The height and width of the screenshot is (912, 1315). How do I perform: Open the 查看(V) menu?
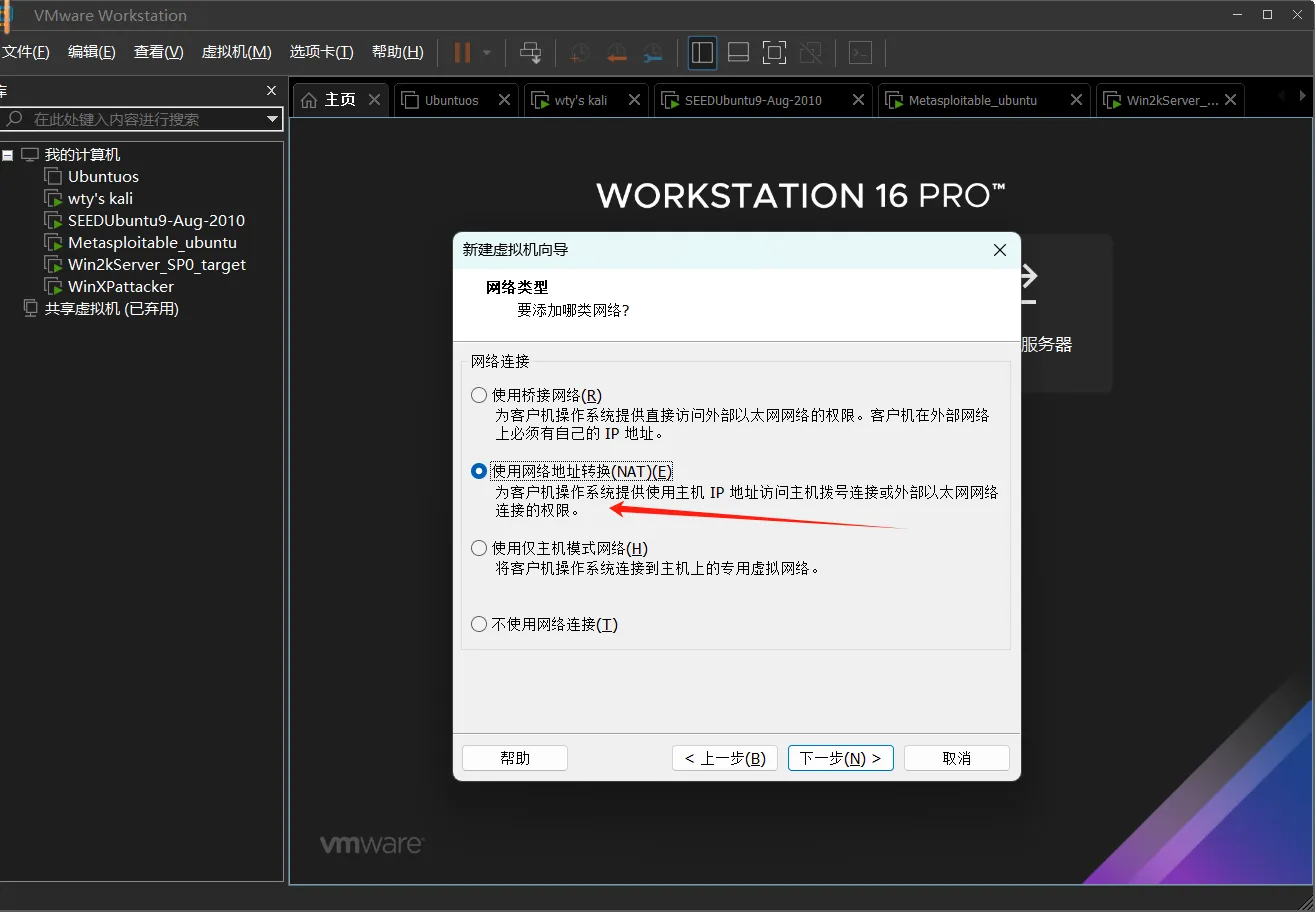point(159,52)
